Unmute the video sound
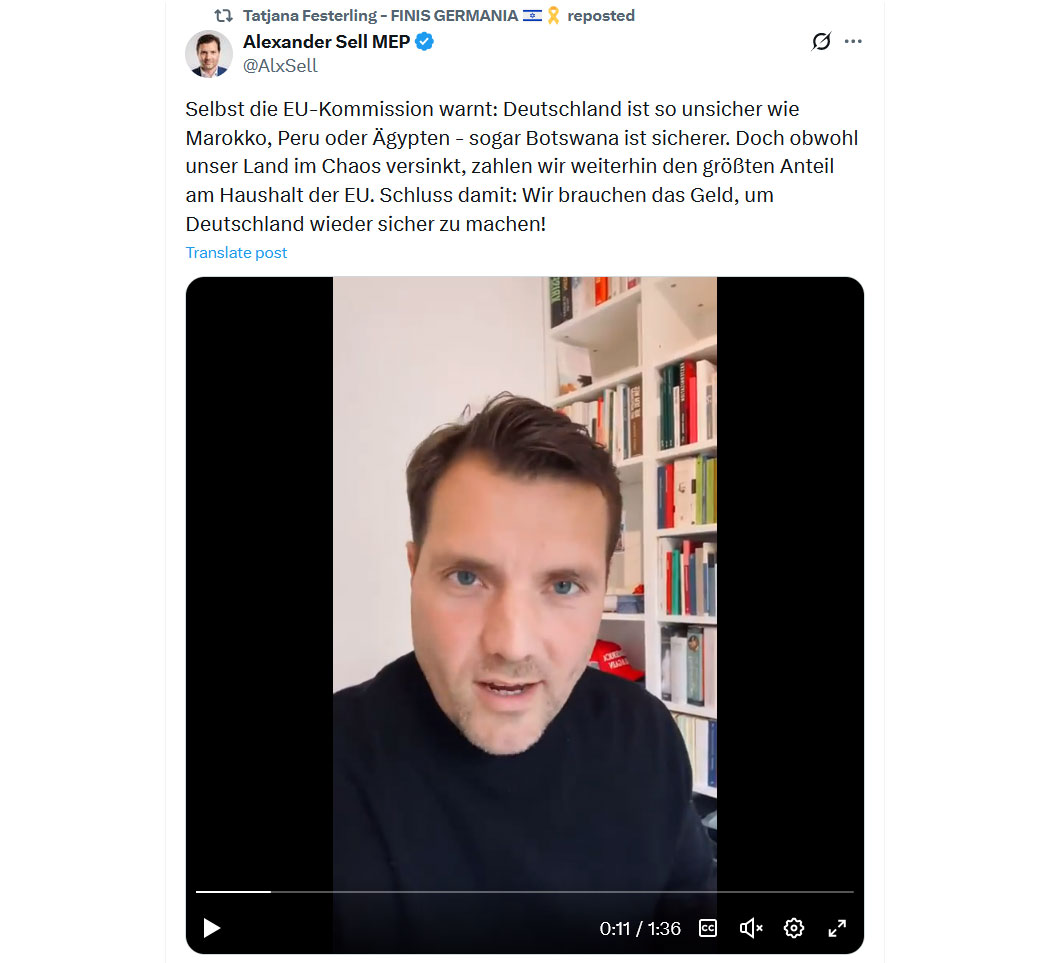 [751, 928]
